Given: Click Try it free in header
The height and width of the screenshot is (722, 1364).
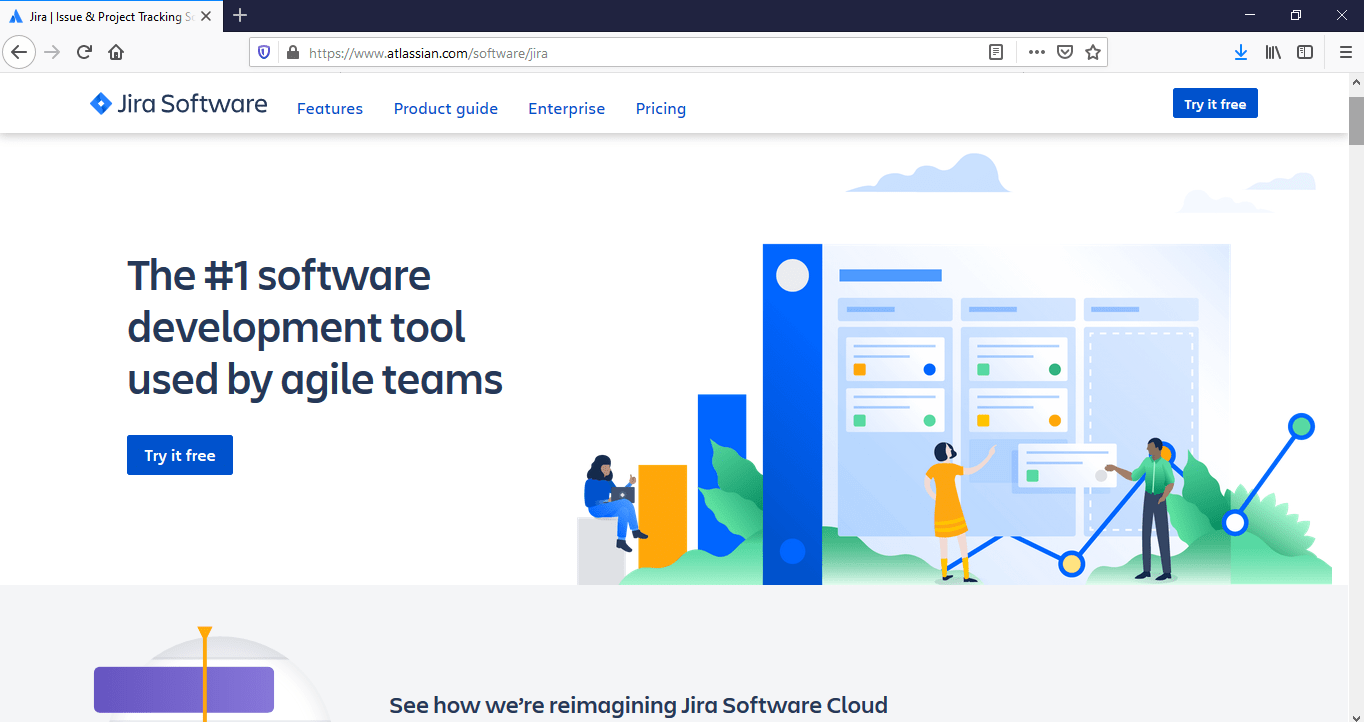Looking at the screenshot, I should tap(1215, 104).
